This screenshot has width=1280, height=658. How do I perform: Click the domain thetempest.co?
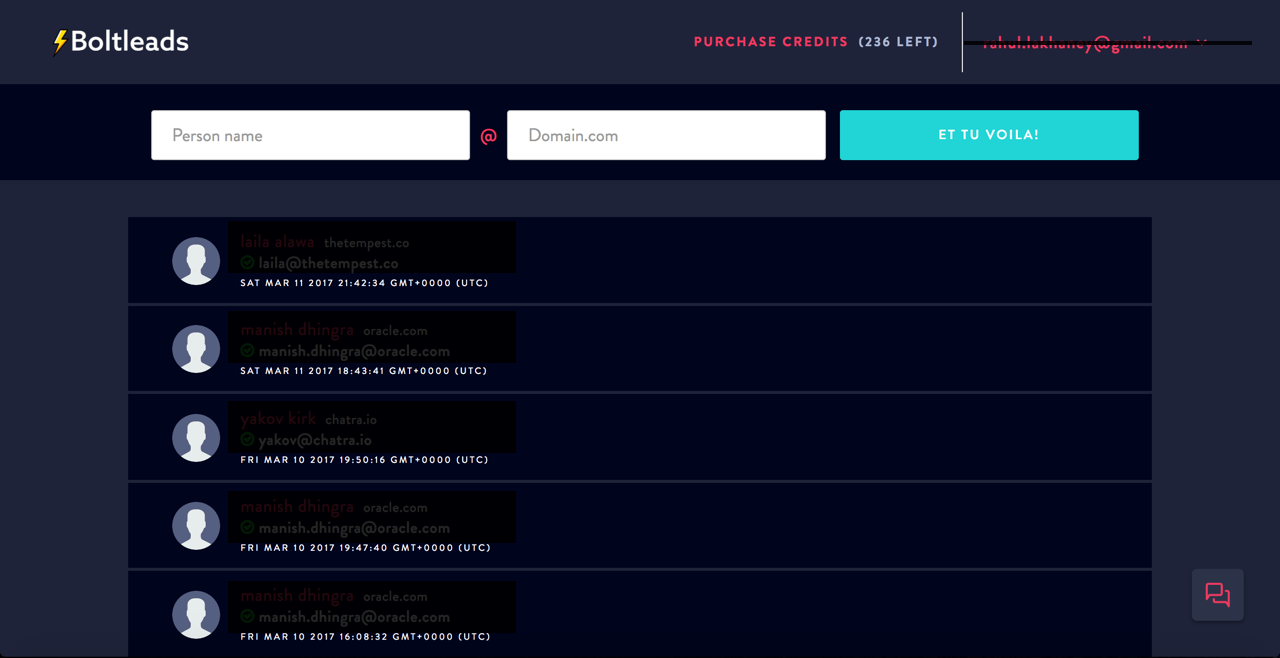click(x=366, y=243)
